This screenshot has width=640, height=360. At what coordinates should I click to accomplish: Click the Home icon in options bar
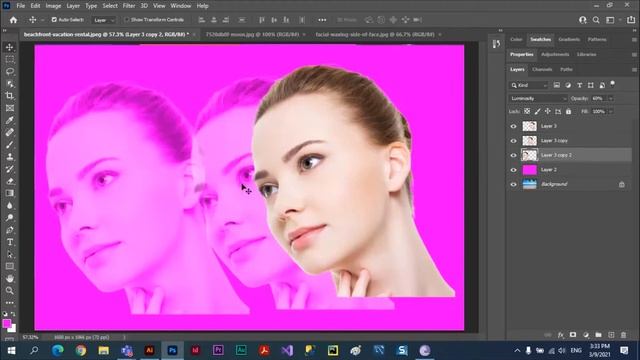point(13,20)
